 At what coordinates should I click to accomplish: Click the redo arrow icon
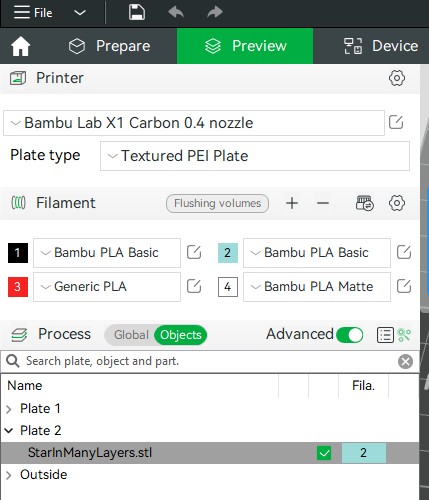pyautogui.click(x=215, y=13)
